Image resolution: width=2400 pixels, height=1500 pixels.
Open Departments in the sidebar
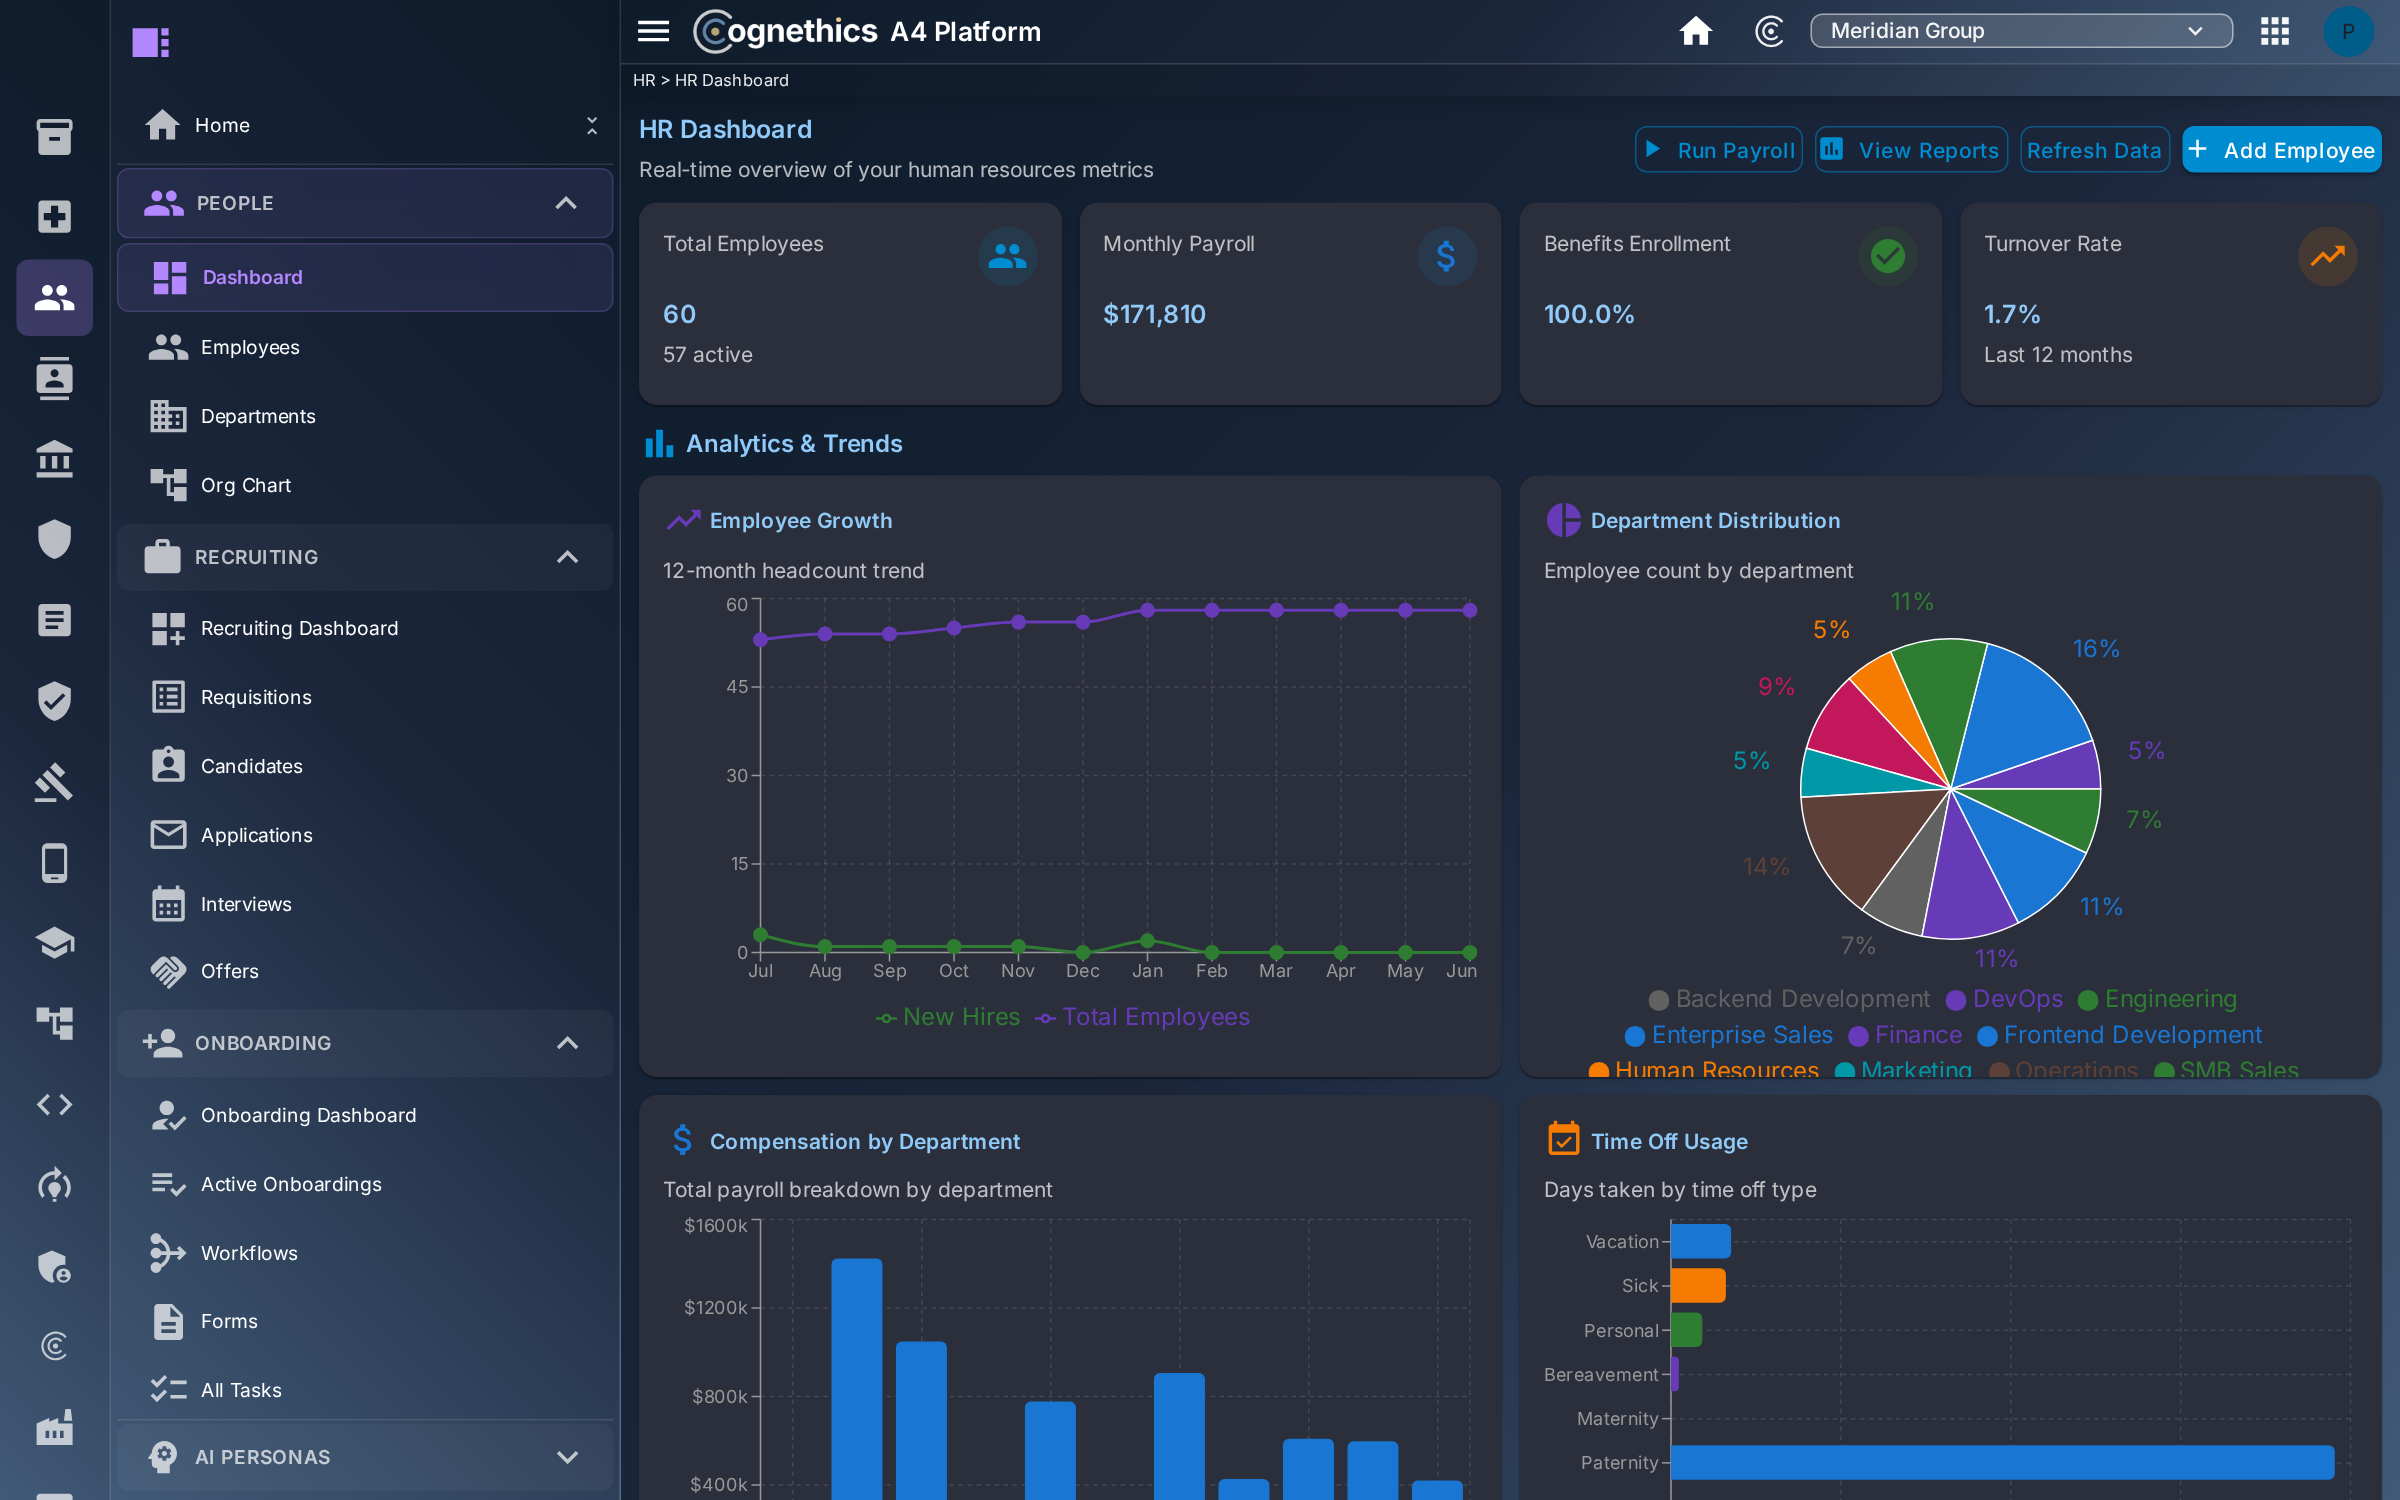pyautogui.click(x=365, y=416)
